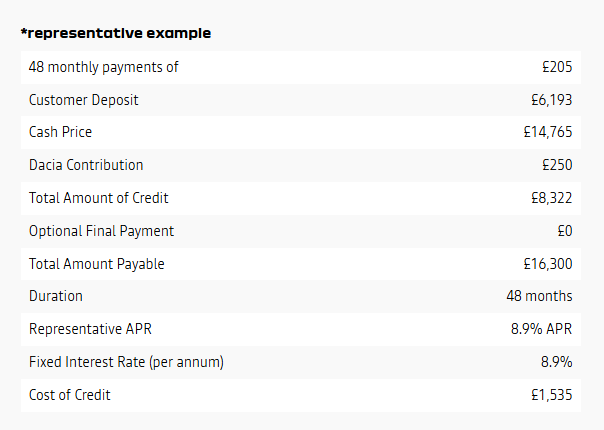Screen dimensions: 604x430
Task: Click the 8.9% APR value
Action: (x=542, y=329)
